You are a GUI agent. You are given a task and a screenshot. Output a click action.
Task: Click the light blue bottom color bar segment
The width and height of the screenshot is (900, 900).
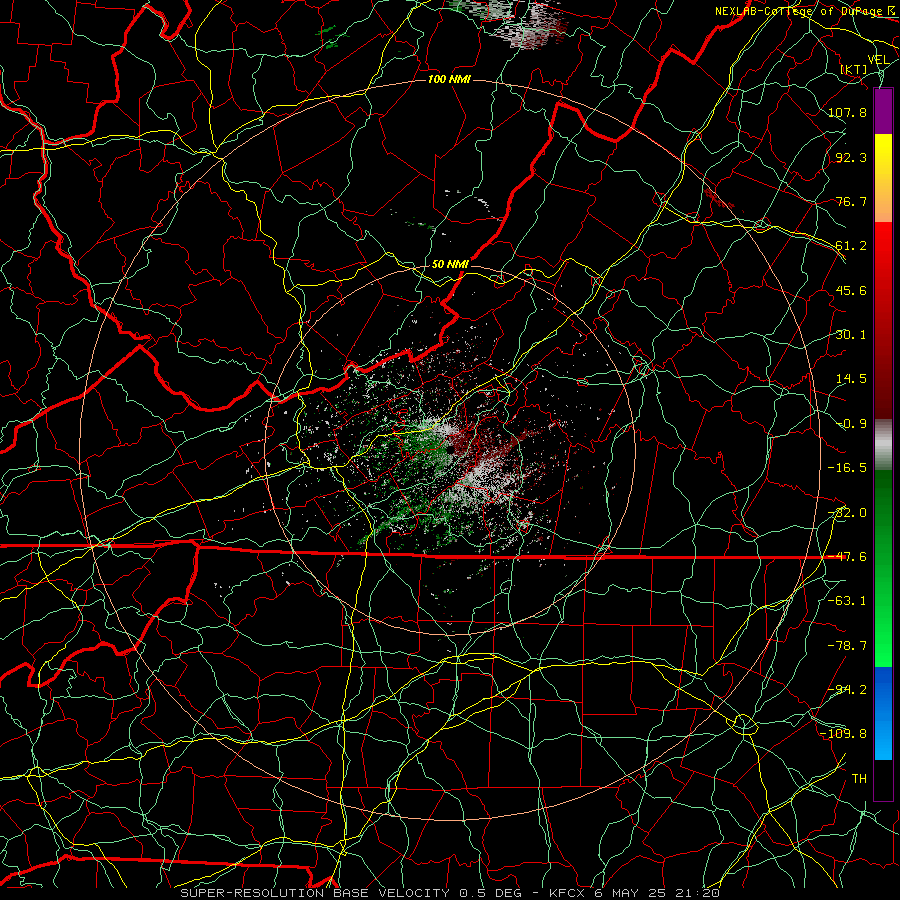883,738
